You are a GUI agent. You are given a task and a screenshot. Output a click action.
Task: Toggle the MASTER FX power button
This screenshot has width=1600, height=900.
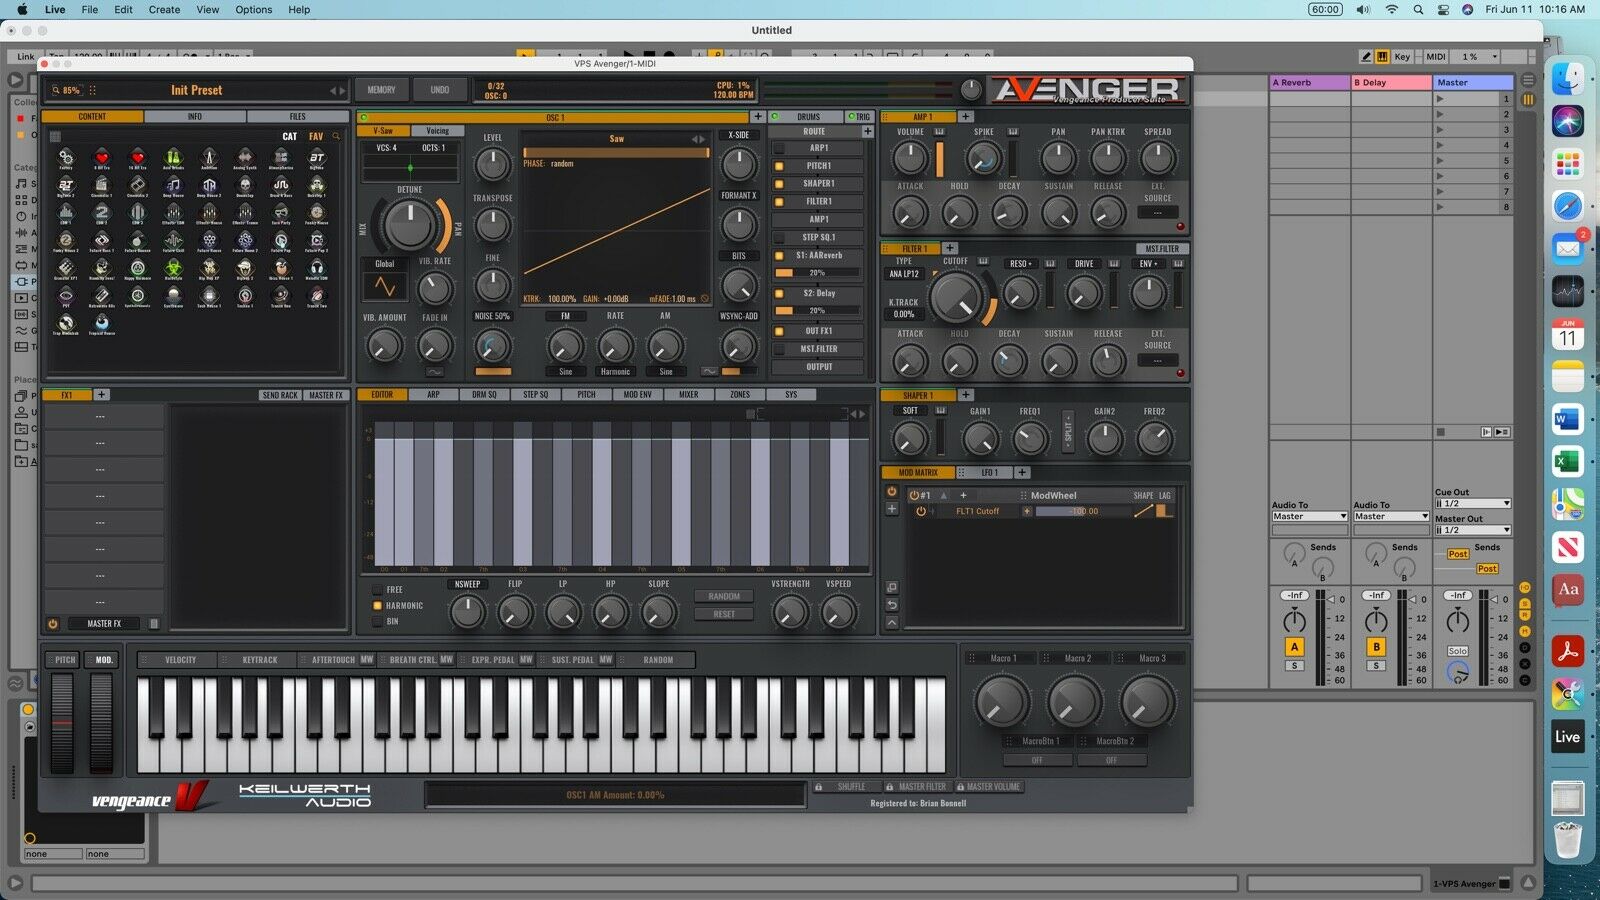pos(53,623)
